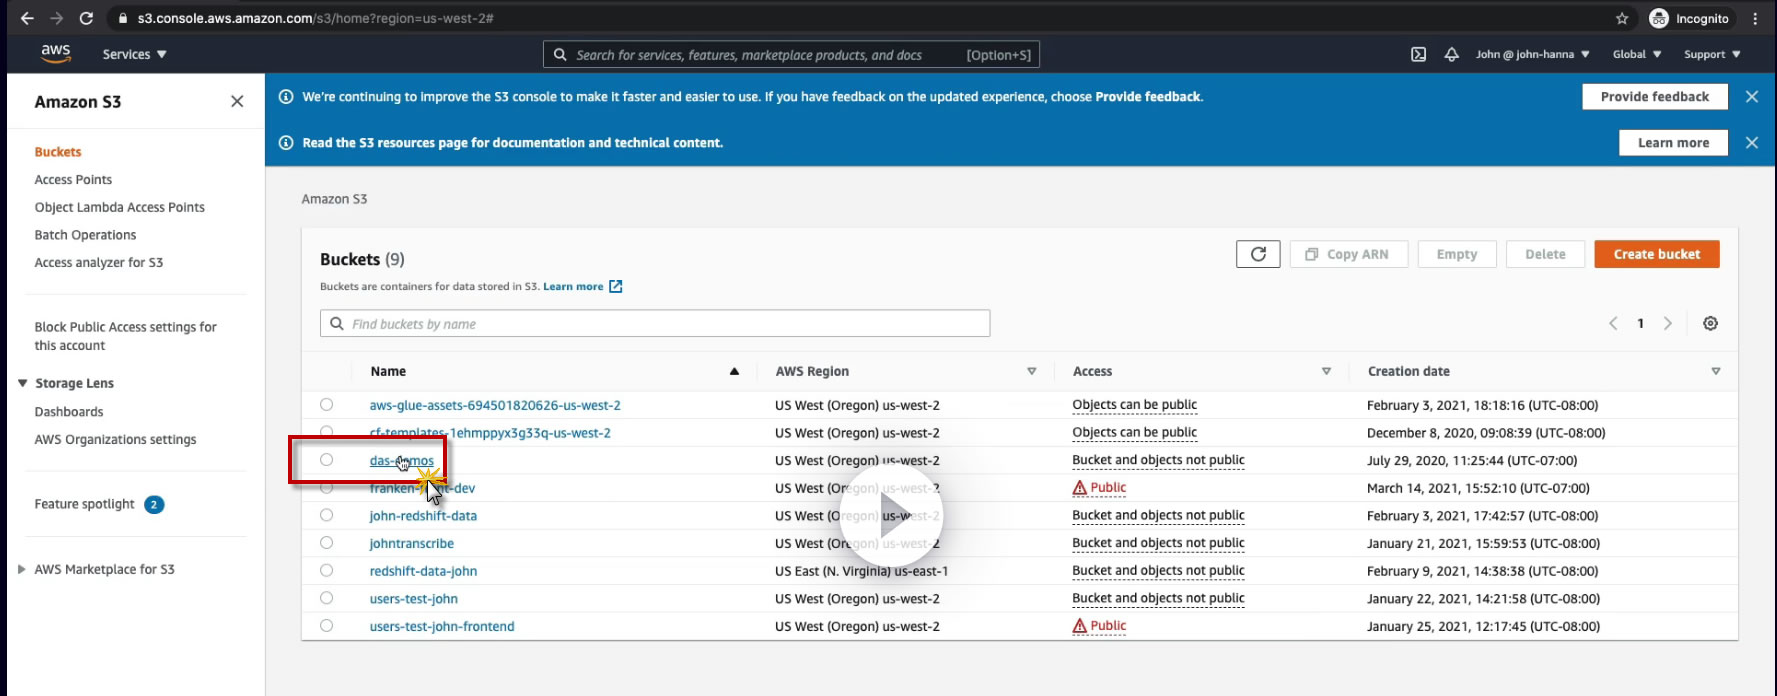Screen dimensions: 1777x696
Task: Open Storage Lens Dashboards
Action: click(68, 412)
